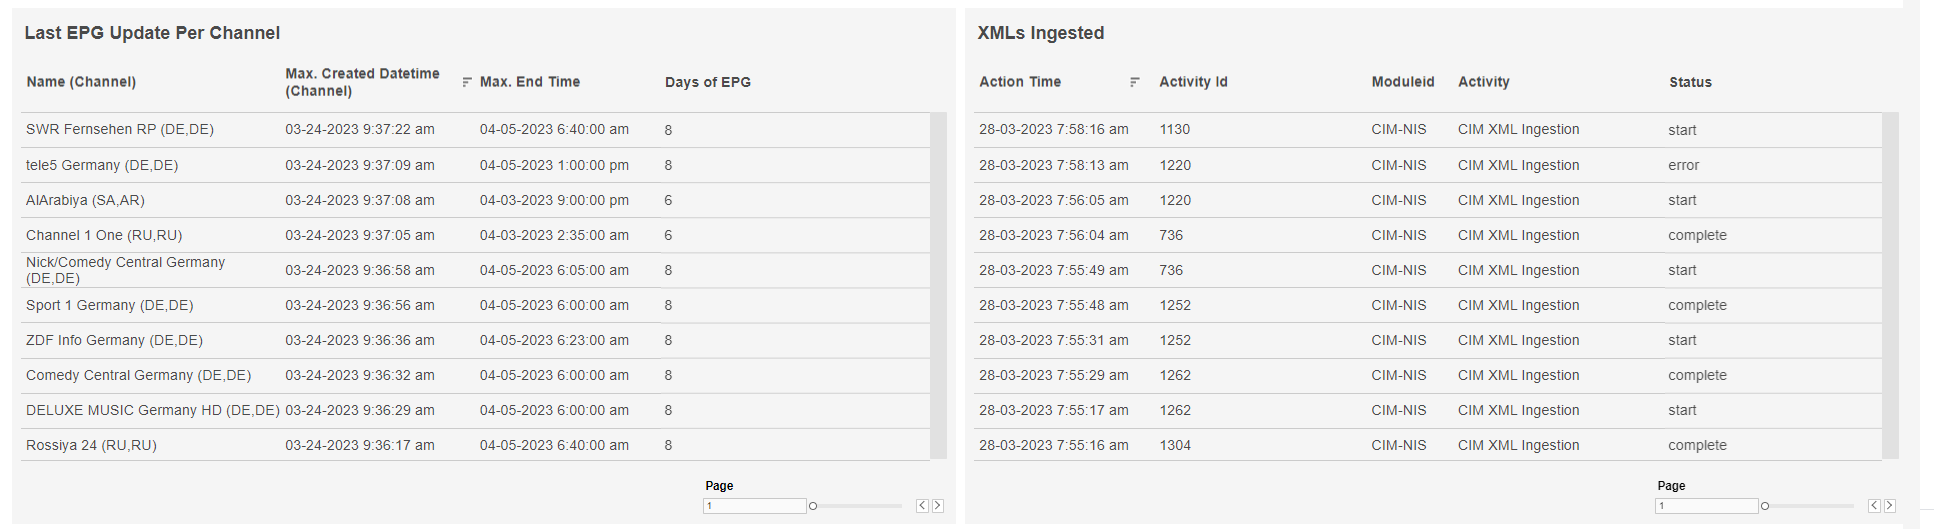Select the SWR Fernsehen RP (DE,DE) row
Viewport: 1934px width, 529px height.
[x=120, y=129]
